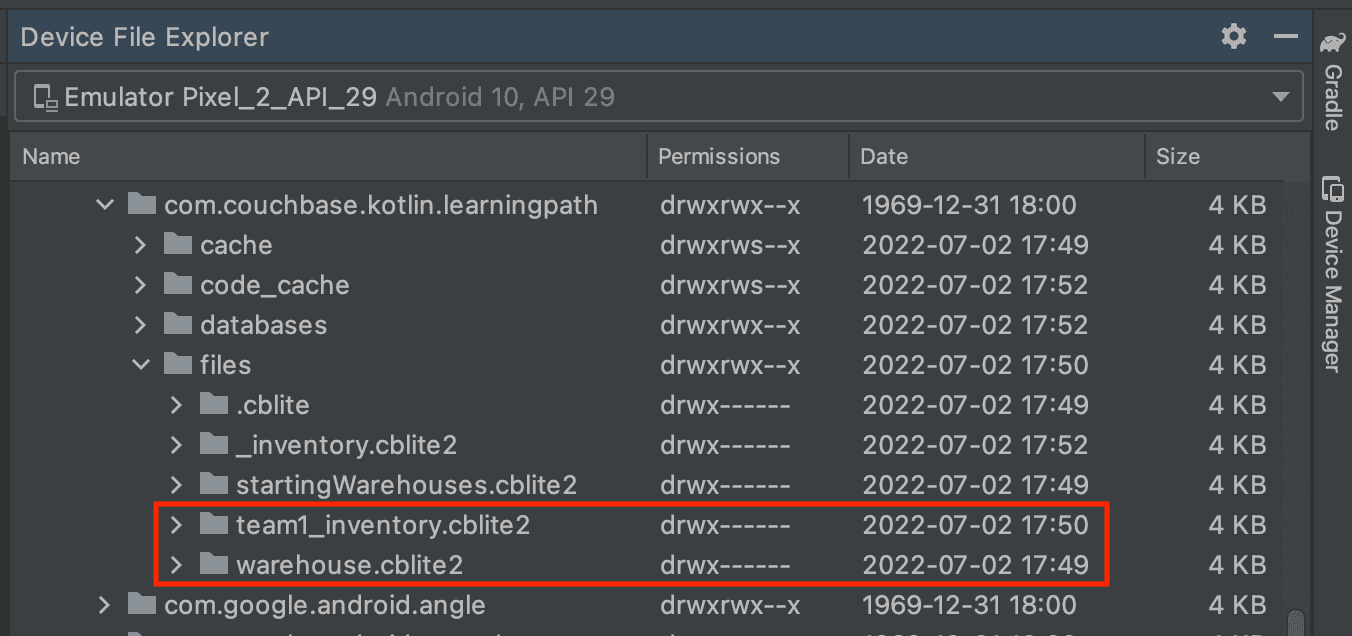Select the code_cache row name
This screenshot has width=1352, height=636.
(275, 285)
